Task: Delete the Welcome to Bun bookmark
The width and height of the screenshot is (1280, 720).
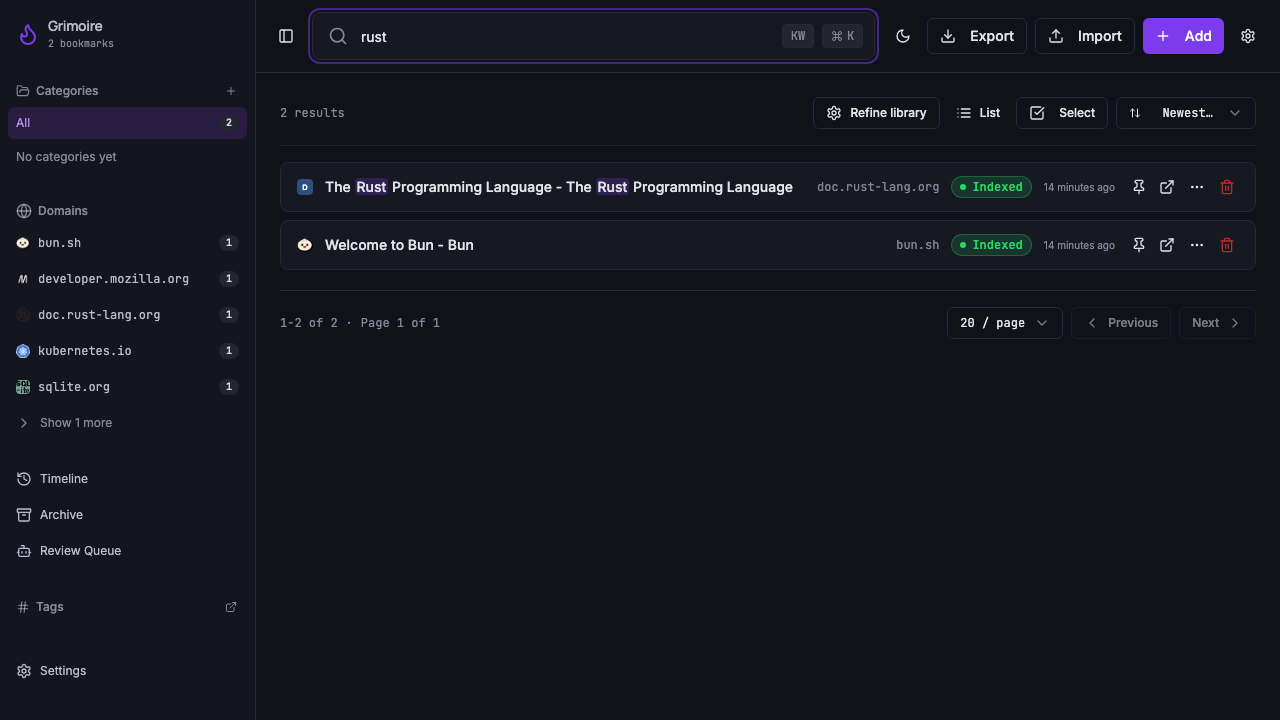Action: (x=1227, y=245)
